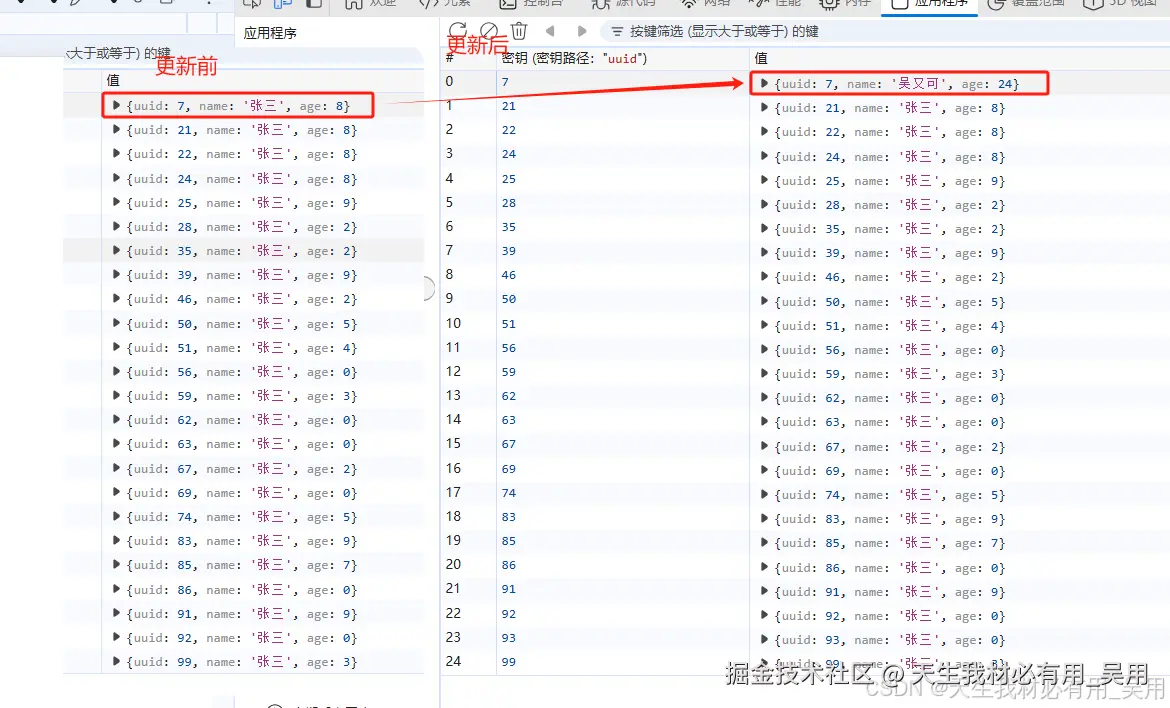Screen dimensions: 1170x708
Task: Go to the previous page arrow
Action: (x=550, y=31)
